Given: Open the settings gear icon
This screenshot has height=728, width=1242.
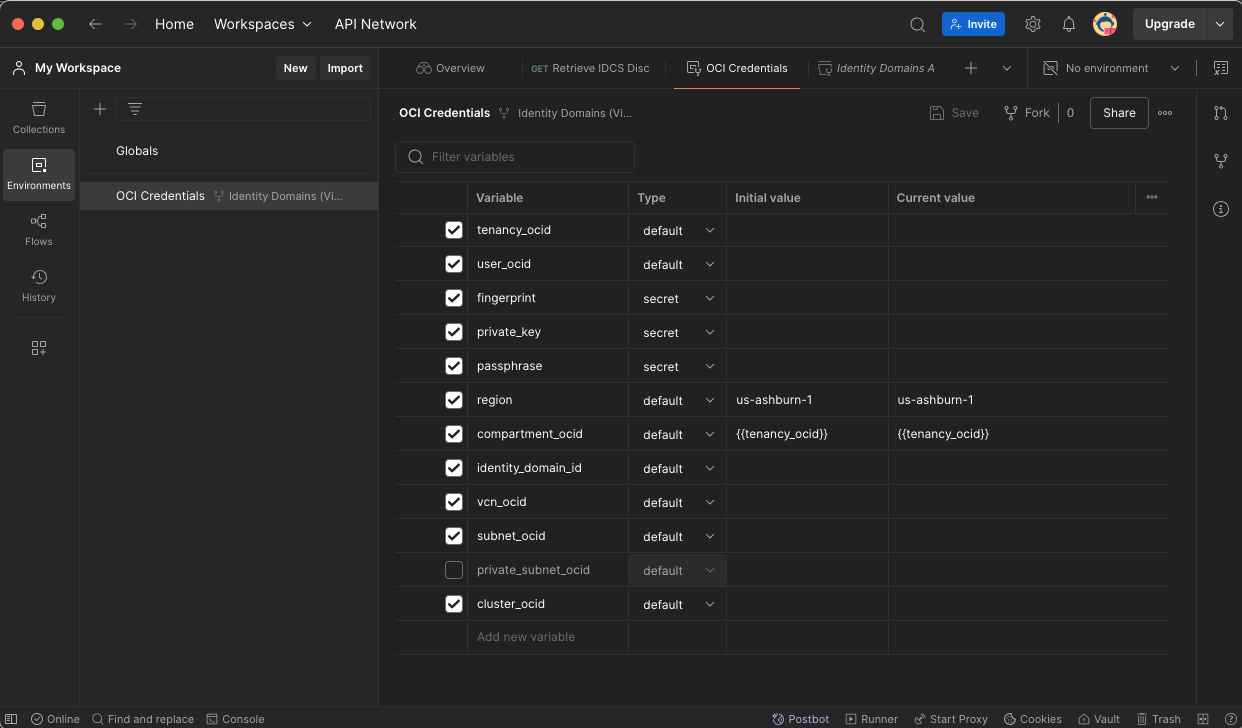Looking at the screenshot, I should pos(1033,24).
